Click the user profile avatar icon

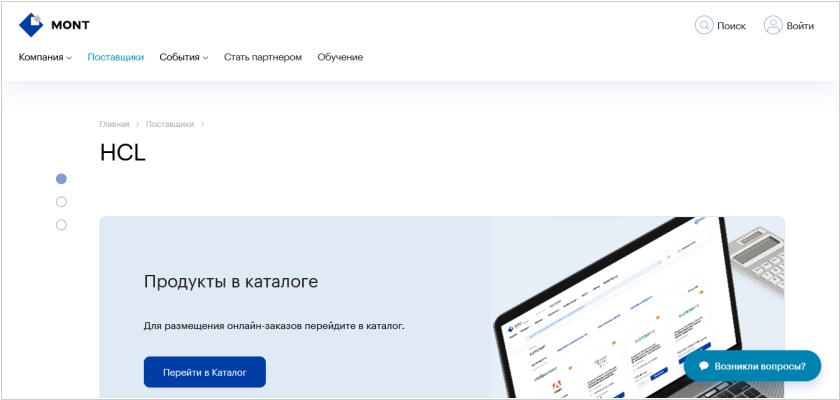pyautogui.click(x=773, y=25)
